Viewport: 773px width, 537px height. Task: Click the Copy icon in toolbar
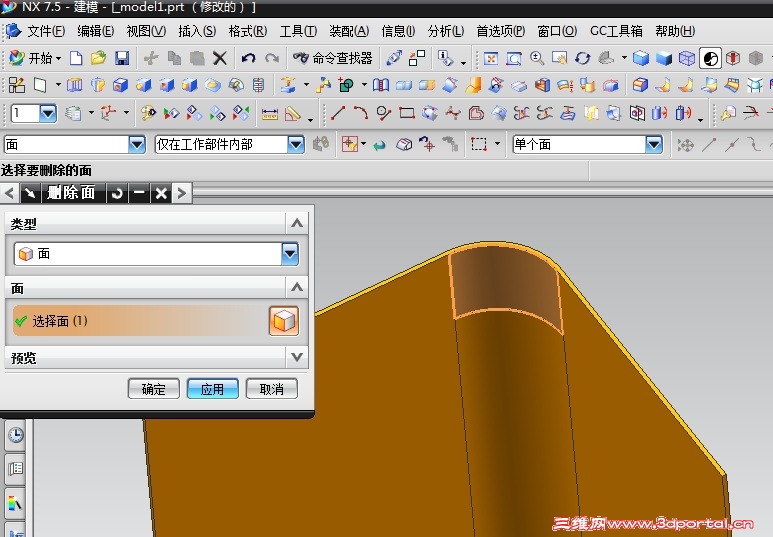coord(174,58)
